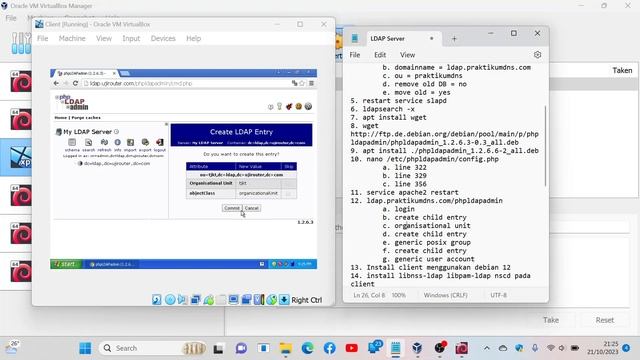The image size is (640, 360).
Task: Click the logout icon in phpLDAPadmin
Action: pyautogui.click(x=160, y=142)
